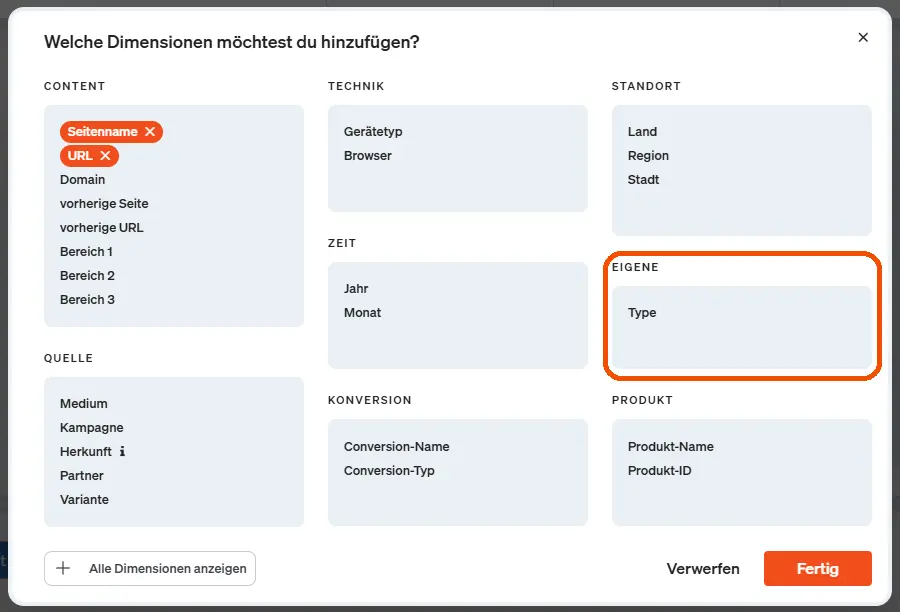Close the dimensions dialog with the X

point(863,38)
